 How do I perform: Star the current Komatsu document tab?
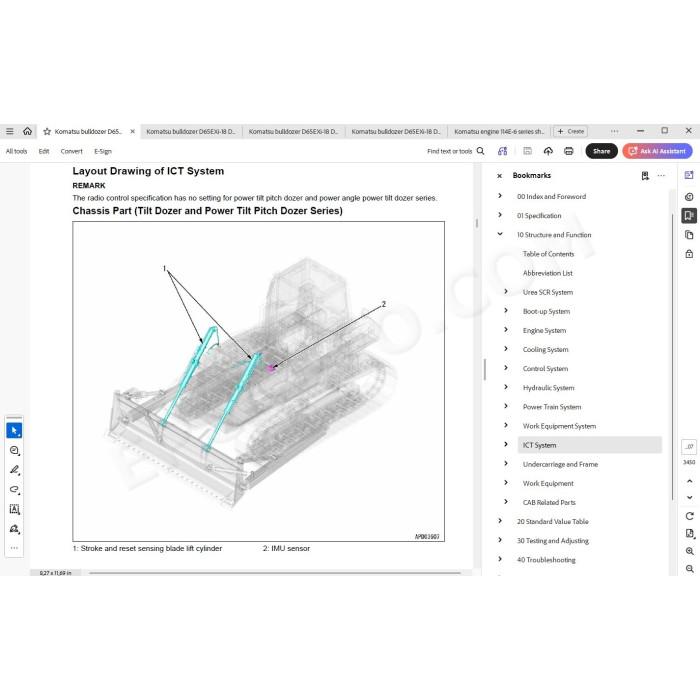pyautogui.click(x=47, y=132)
